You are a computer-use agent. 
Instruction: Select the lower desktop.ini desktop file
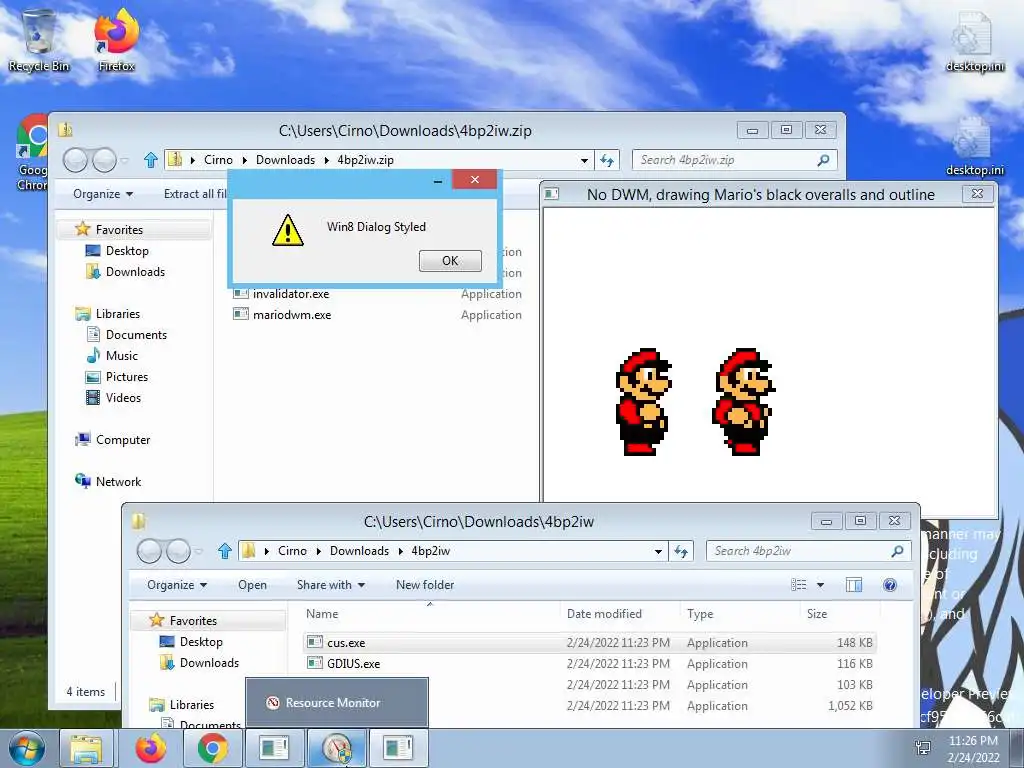974,145
